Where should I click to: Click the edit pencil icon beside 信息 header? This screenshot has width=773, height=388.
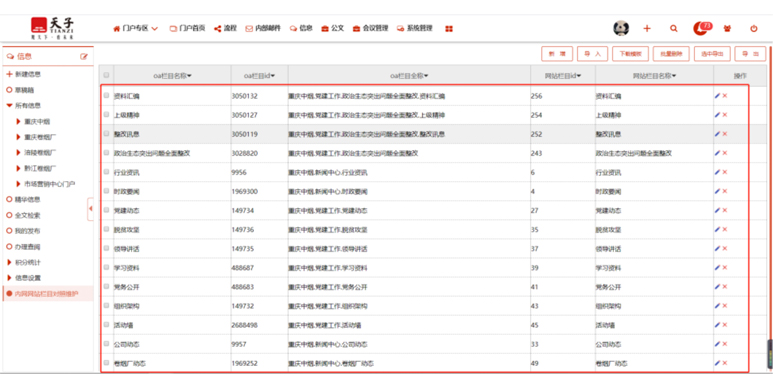[84, 57]
